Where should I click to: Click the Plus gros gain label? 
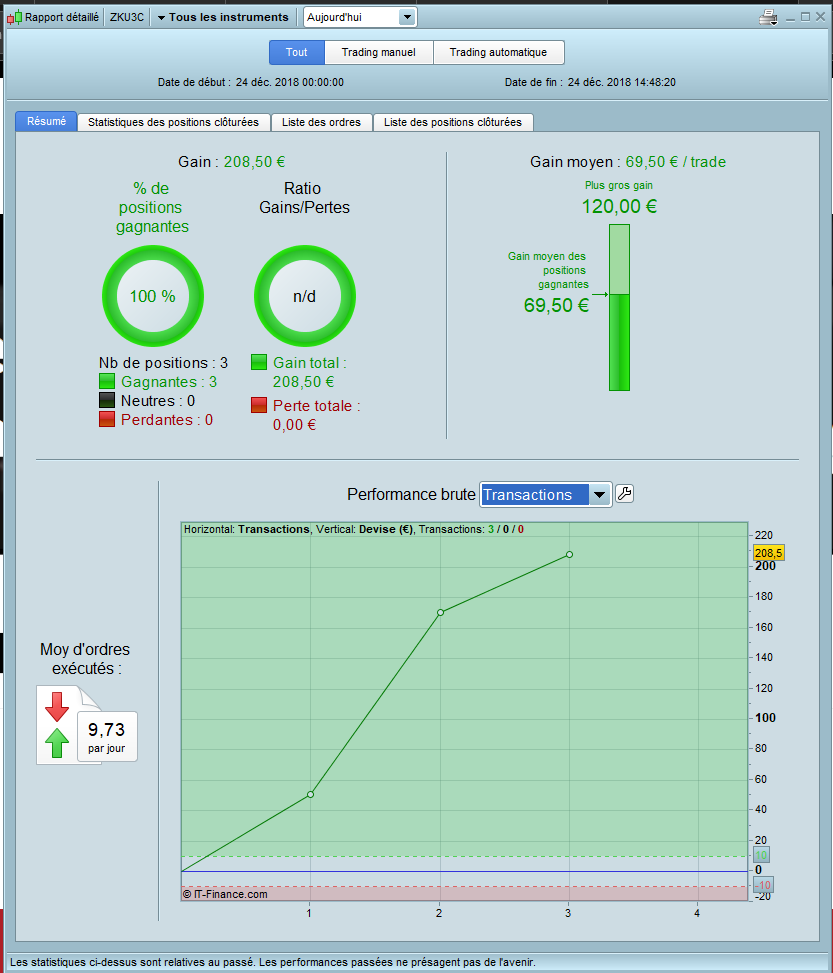[x=619, y=185]
